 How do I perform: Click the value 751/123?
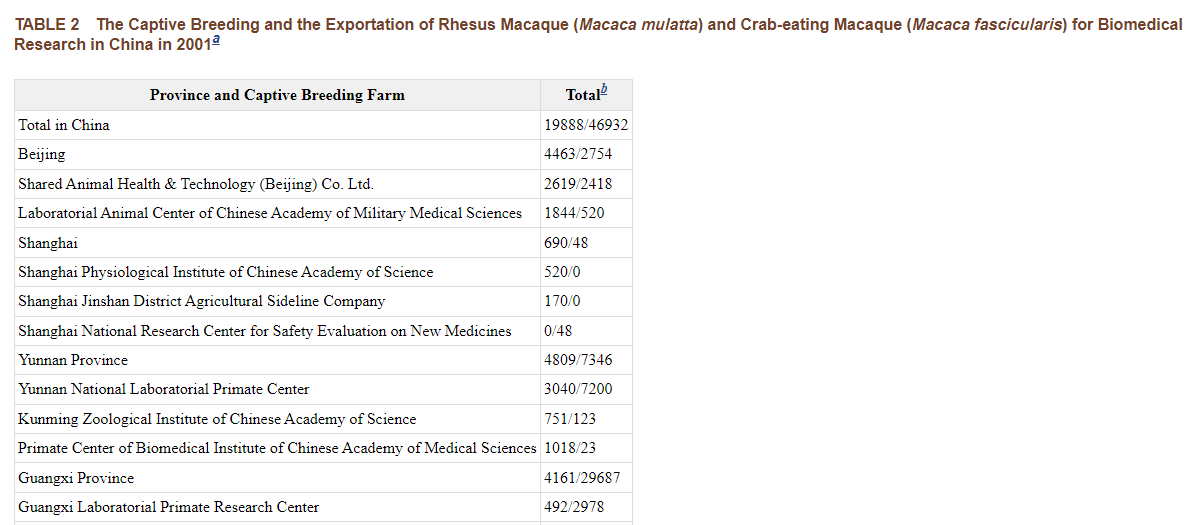(x=570, y=419)
